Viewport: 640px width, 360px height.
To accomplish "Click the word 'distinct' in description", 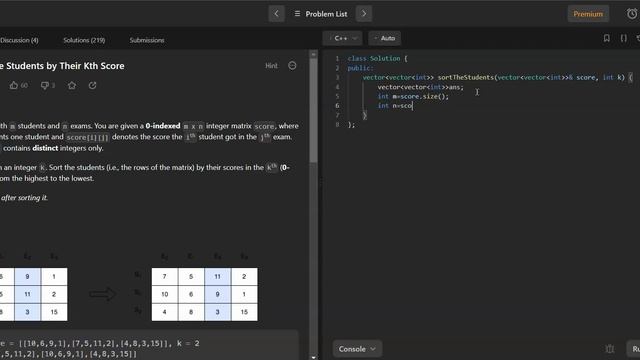I will click(45, 148).
